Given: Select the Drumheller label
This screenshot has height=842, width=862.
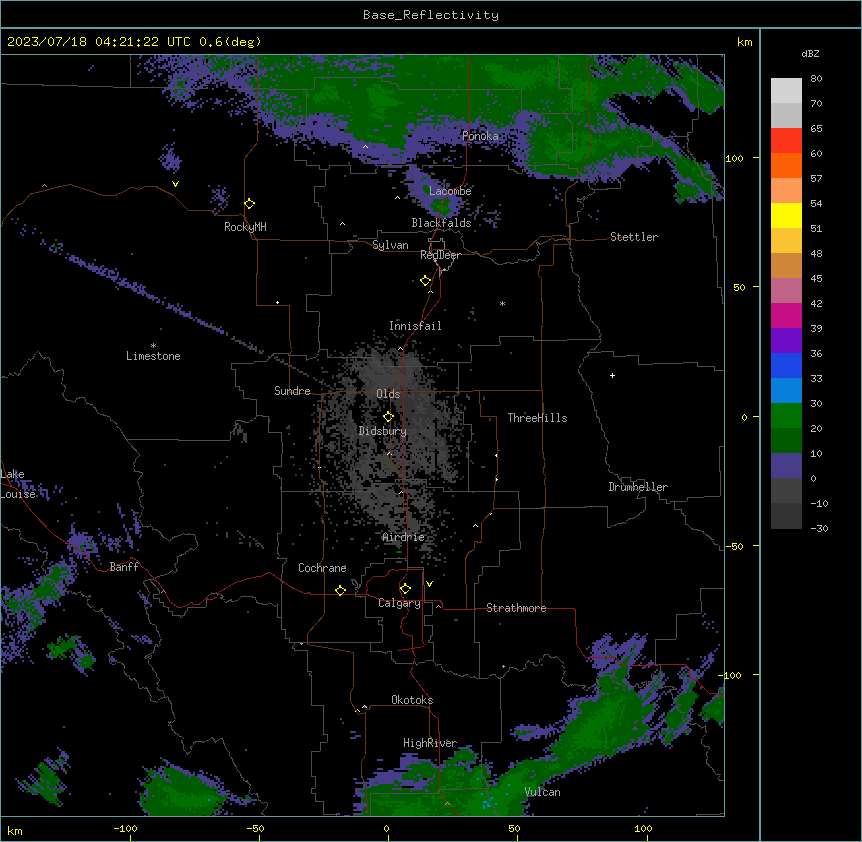Looking at the screenshot, I should point(638,487).
